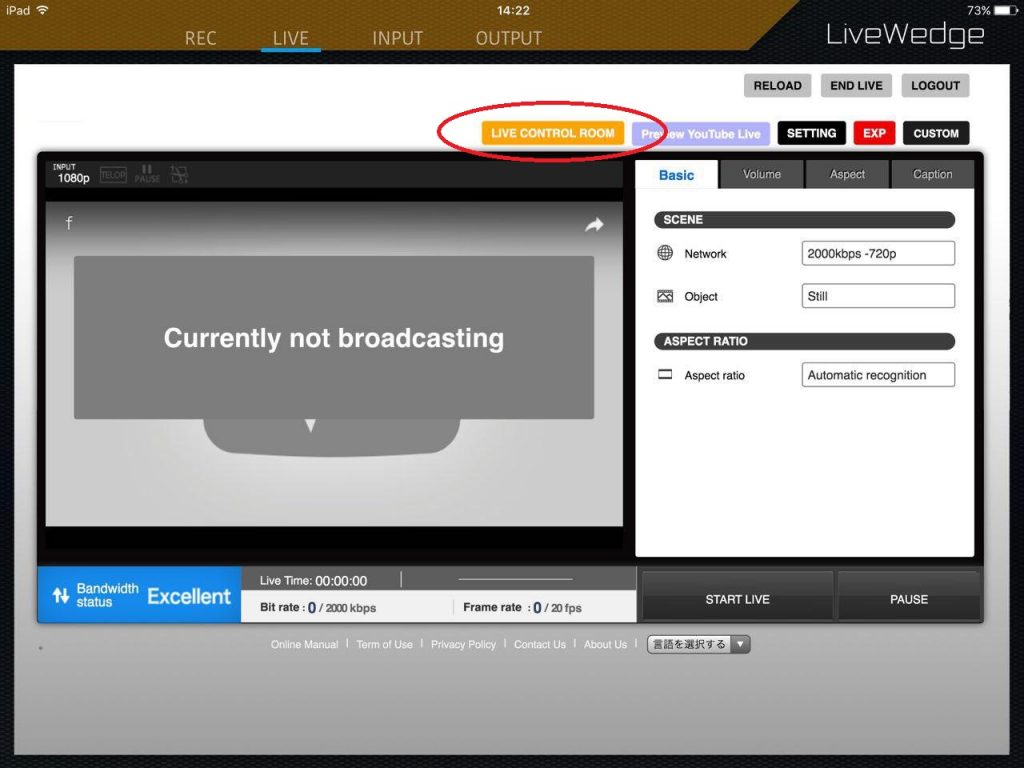Select the Basic settings tab
Viewport: 1024px width, 768px height.
677,175
